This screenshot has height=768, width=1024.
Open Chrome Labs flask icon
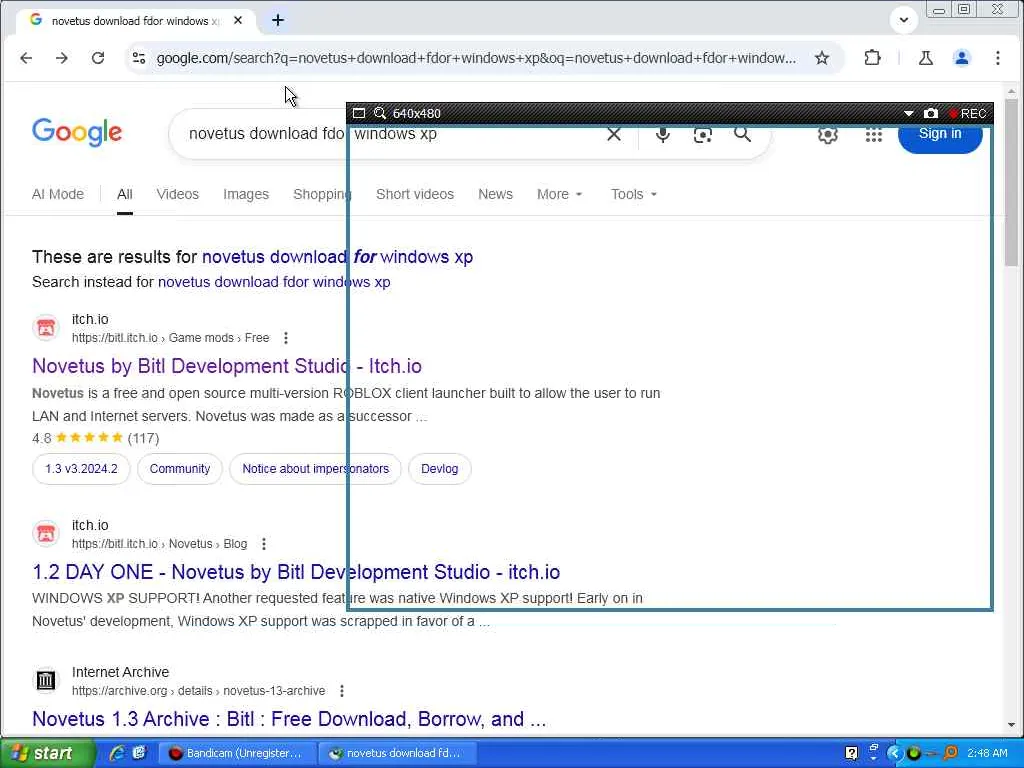925,58
